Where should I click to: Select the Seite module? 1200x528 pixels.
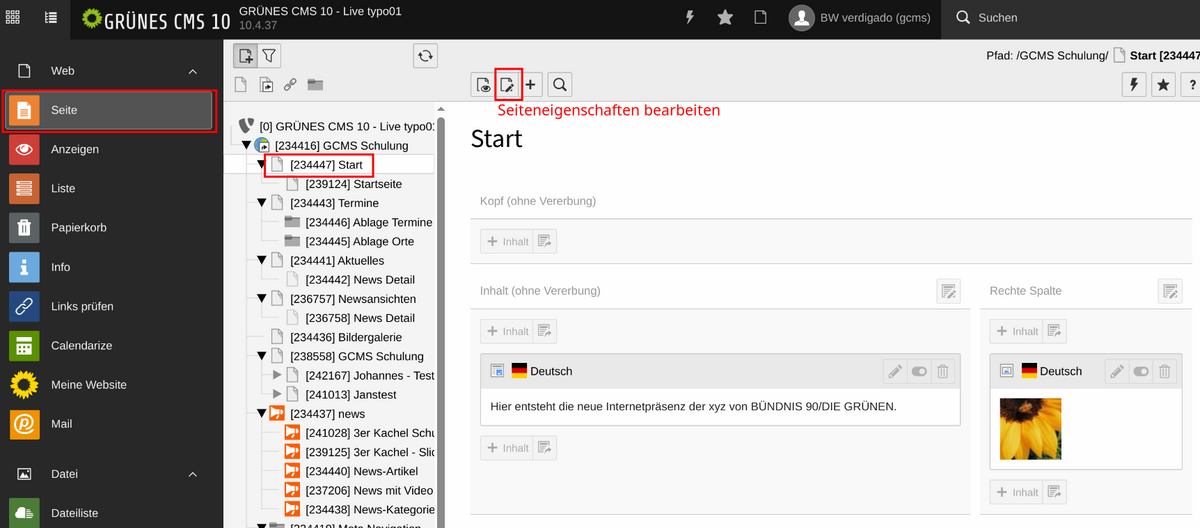pos(110,110)
